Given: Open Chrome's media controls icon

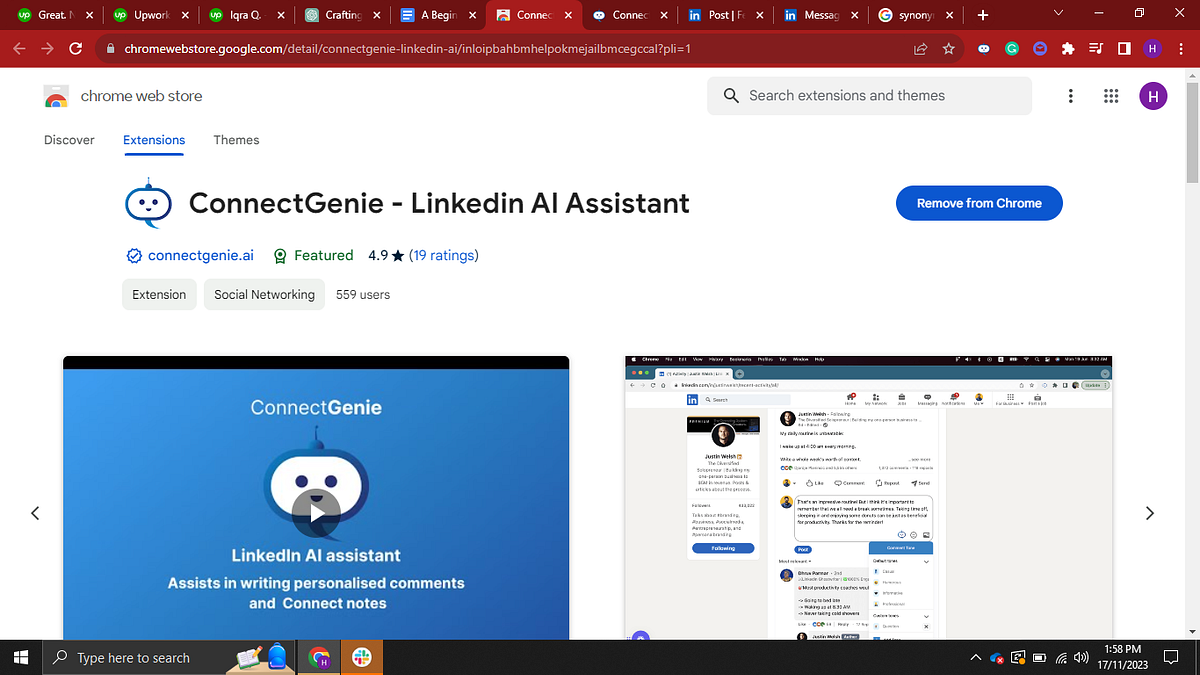Looking at the screenshot, I should pyautogui.click(x=1096, y=48).
